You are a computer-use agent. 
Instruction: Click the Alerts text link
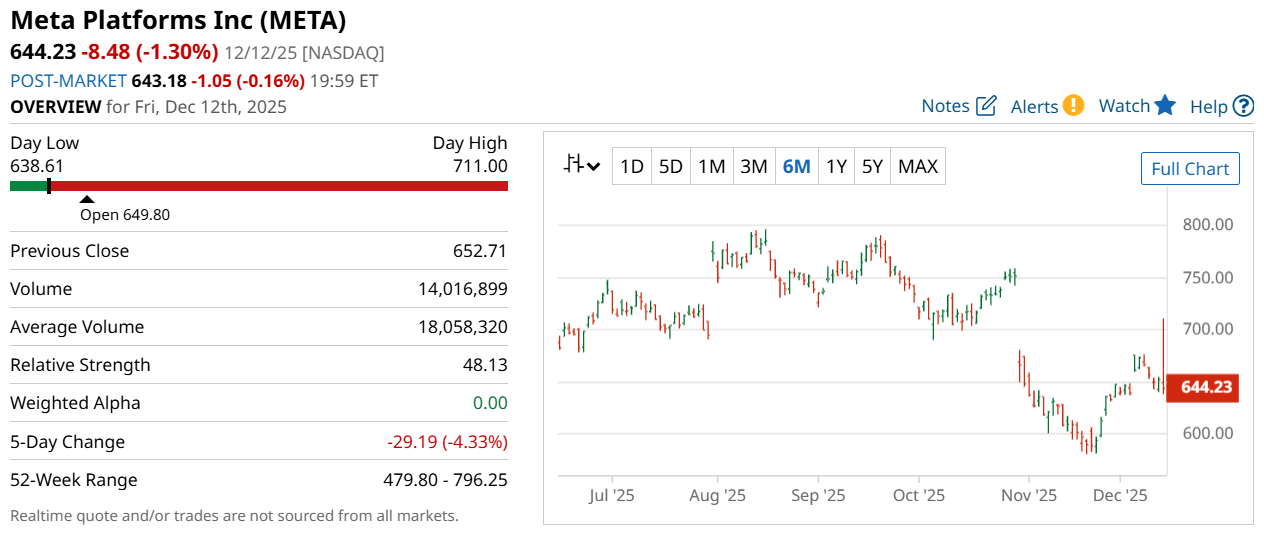[x=1034, y=106]
